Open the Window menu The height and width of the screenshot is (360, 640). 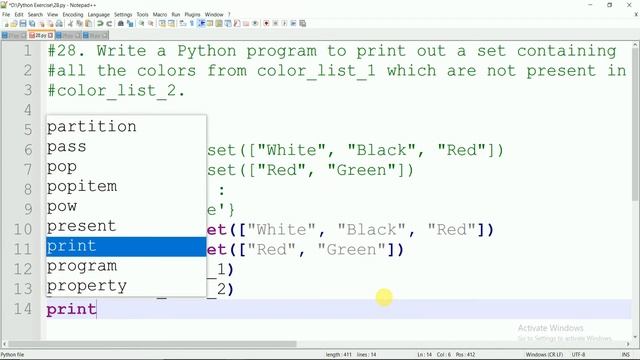tap(214, 14)
